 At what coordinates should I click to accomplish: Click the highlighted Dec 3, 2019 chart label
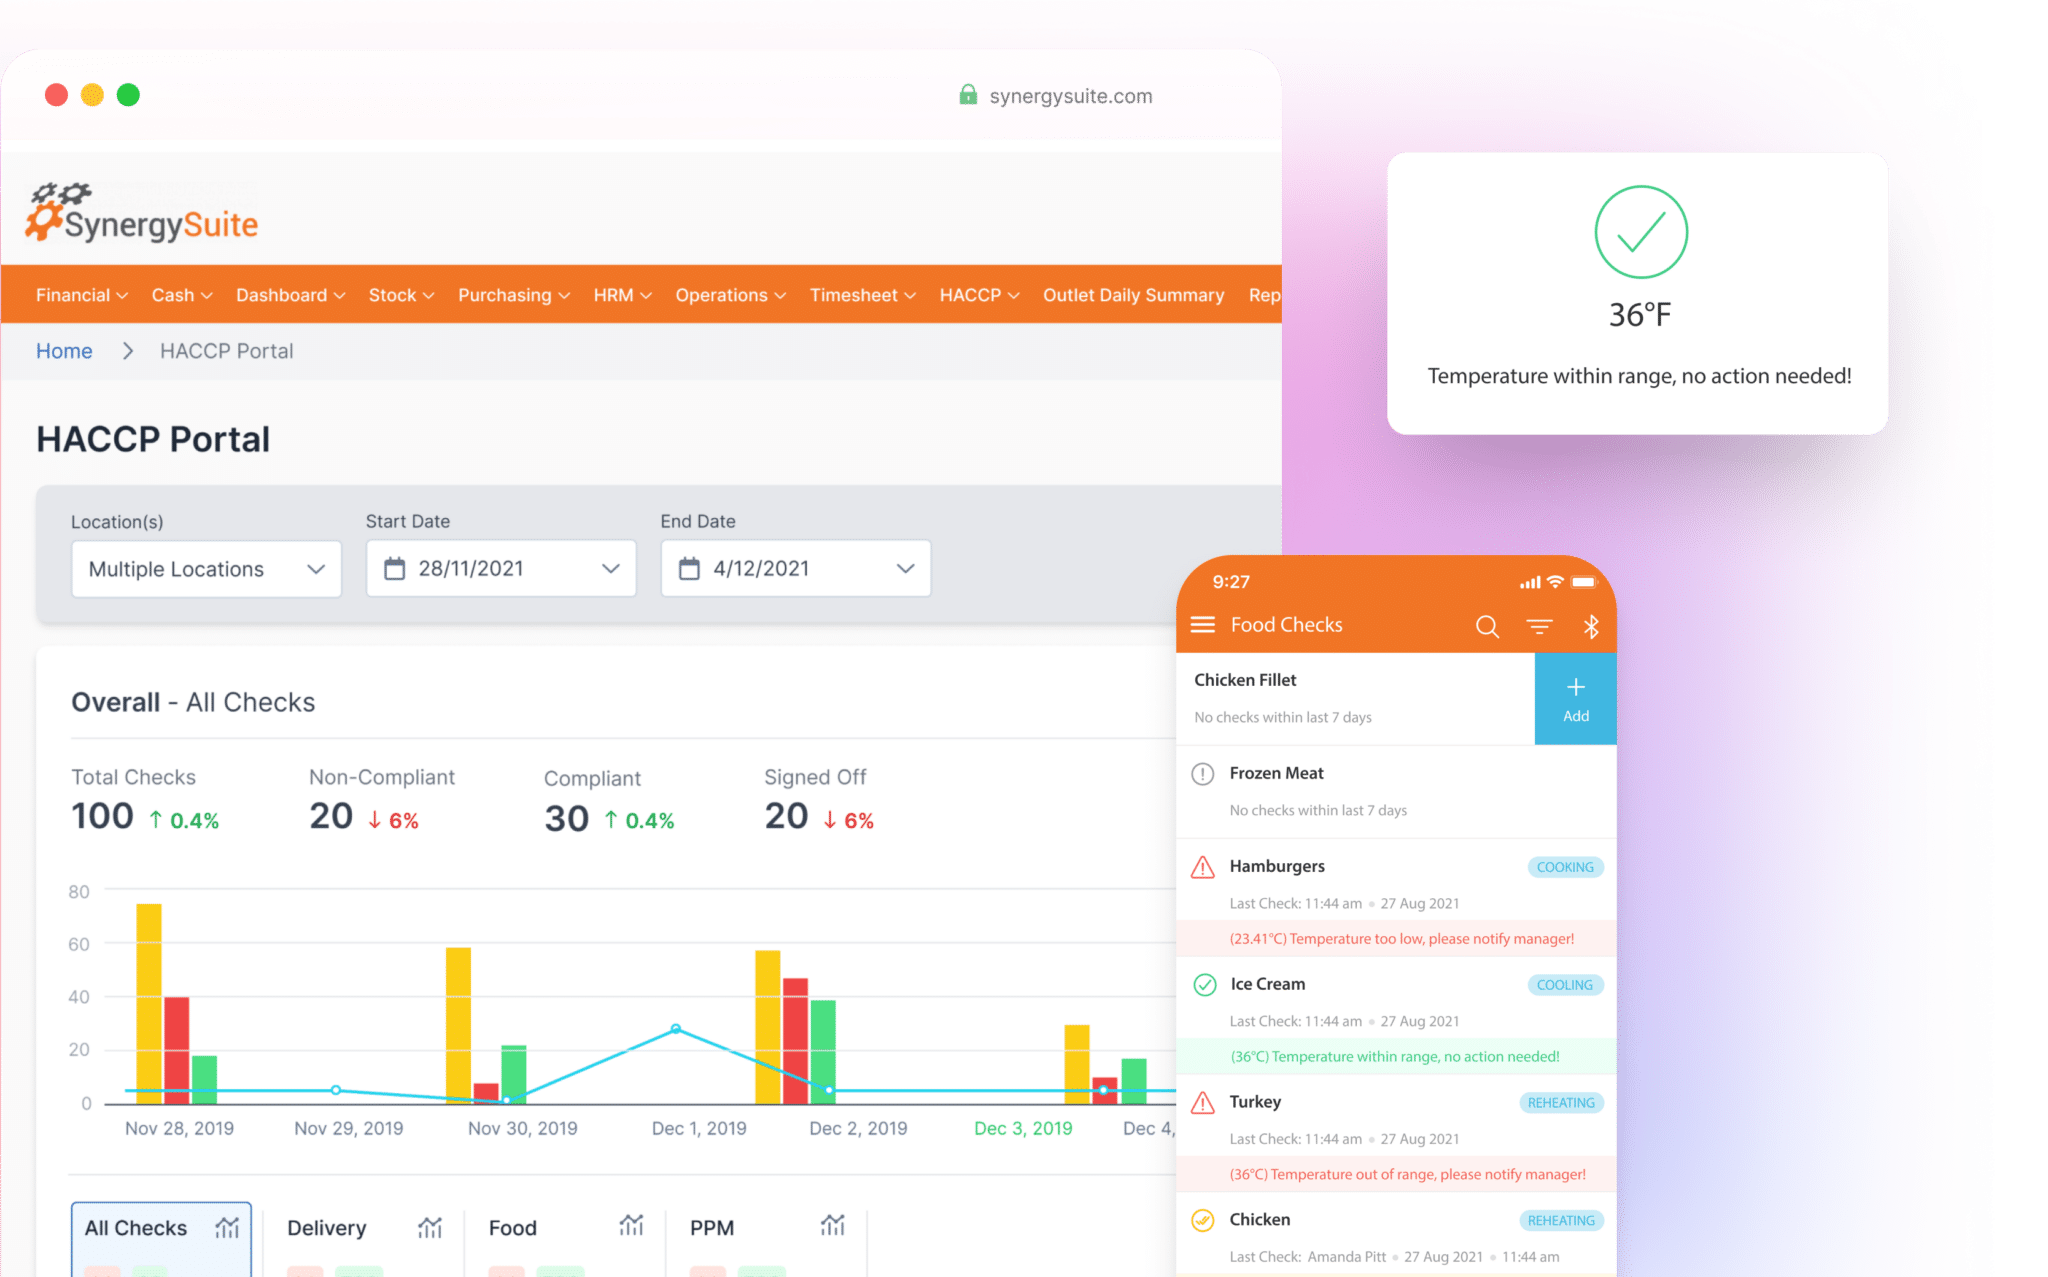click(x=1022, y=1128)
